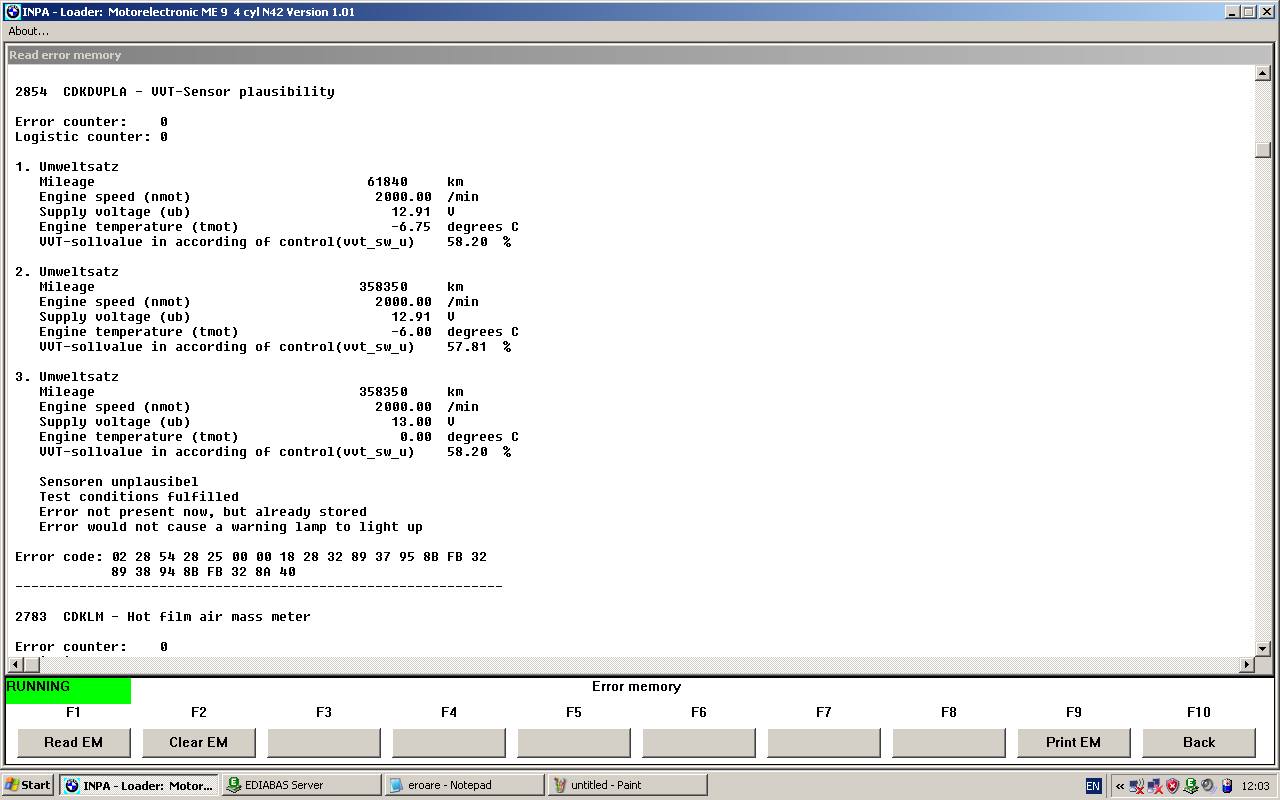Click the EN language indicator
Viewport: 1280px width, 800px height.
(1093, 786)
